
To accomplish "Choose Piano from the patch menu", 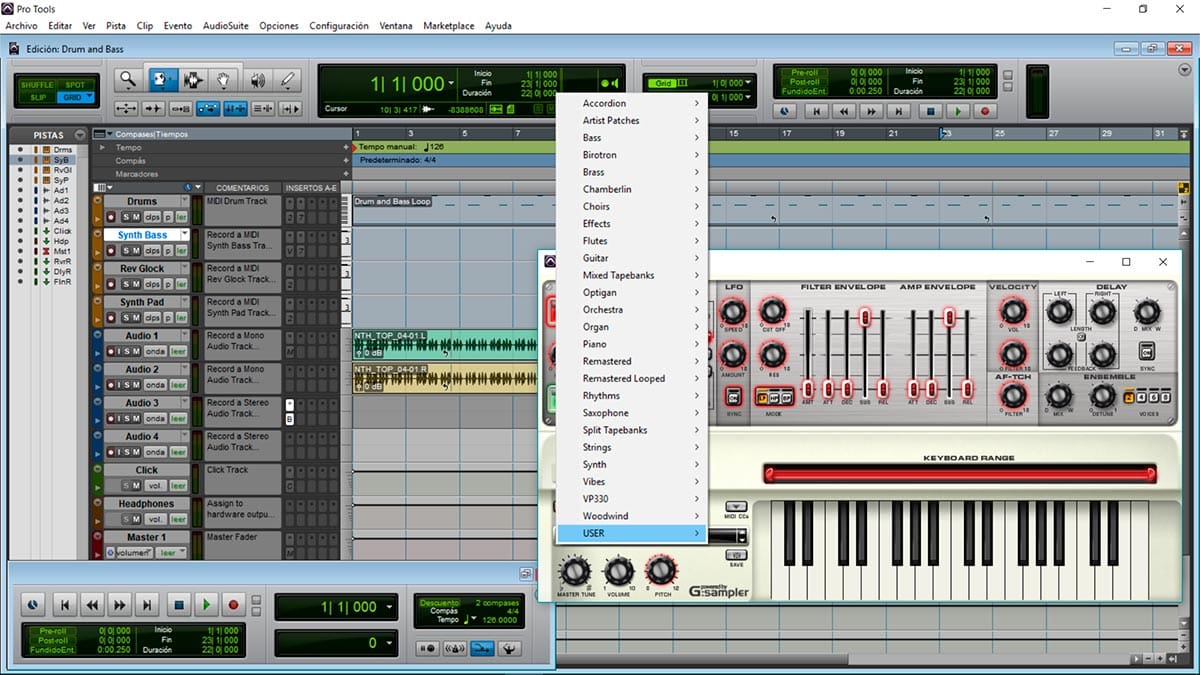I will 633,344.
